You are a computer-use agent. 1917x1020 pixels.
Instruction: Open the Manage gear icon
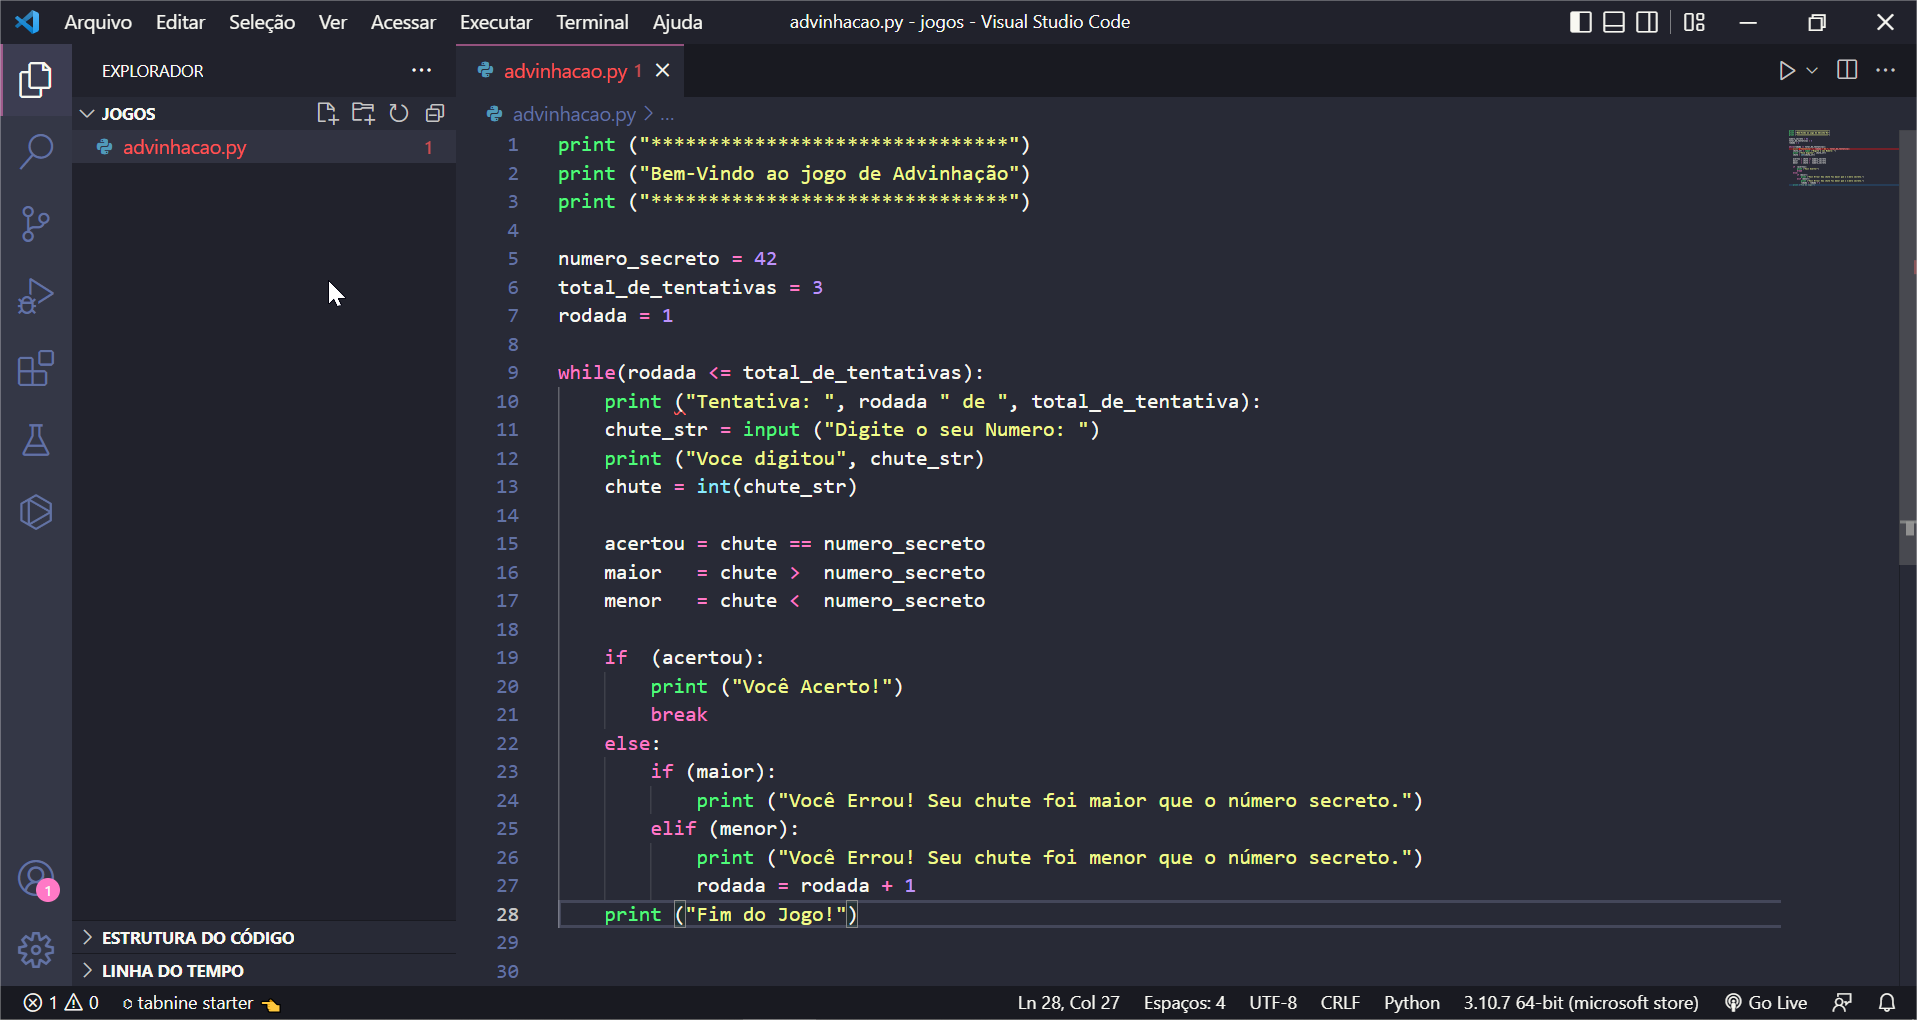point(36,949)
